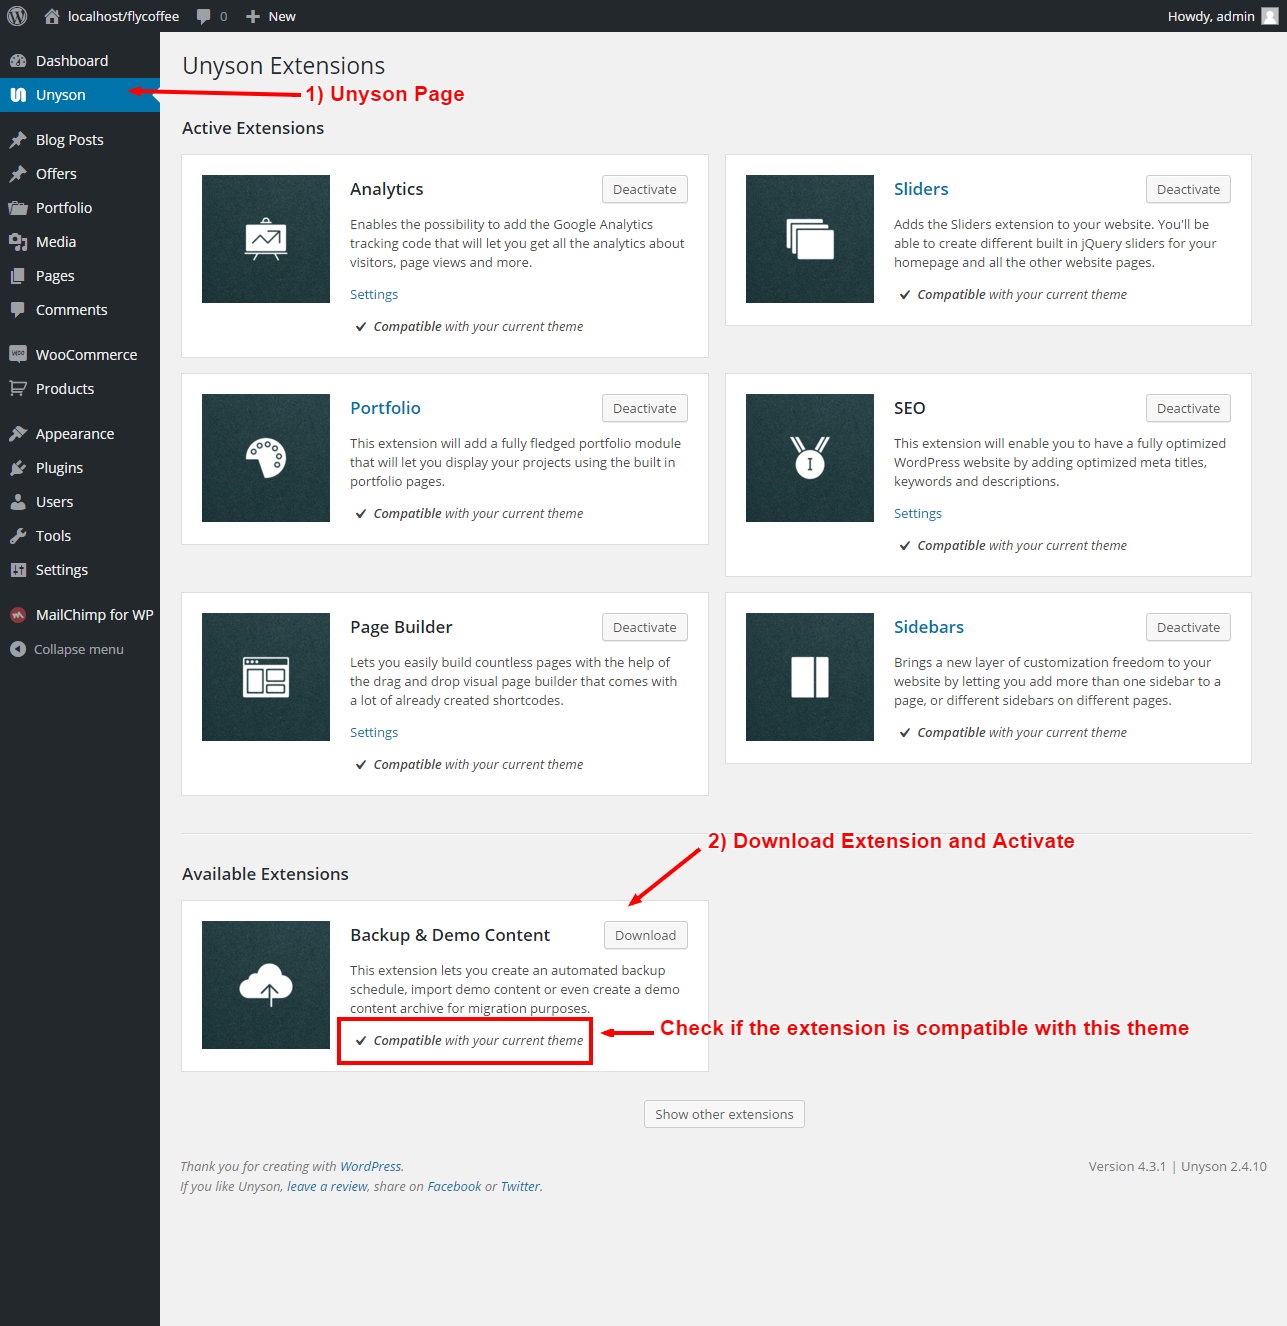Viewport: 1287px width, 1326px height.
Task: Click the Portfolio extension palette icon
Action: (266, 458)
